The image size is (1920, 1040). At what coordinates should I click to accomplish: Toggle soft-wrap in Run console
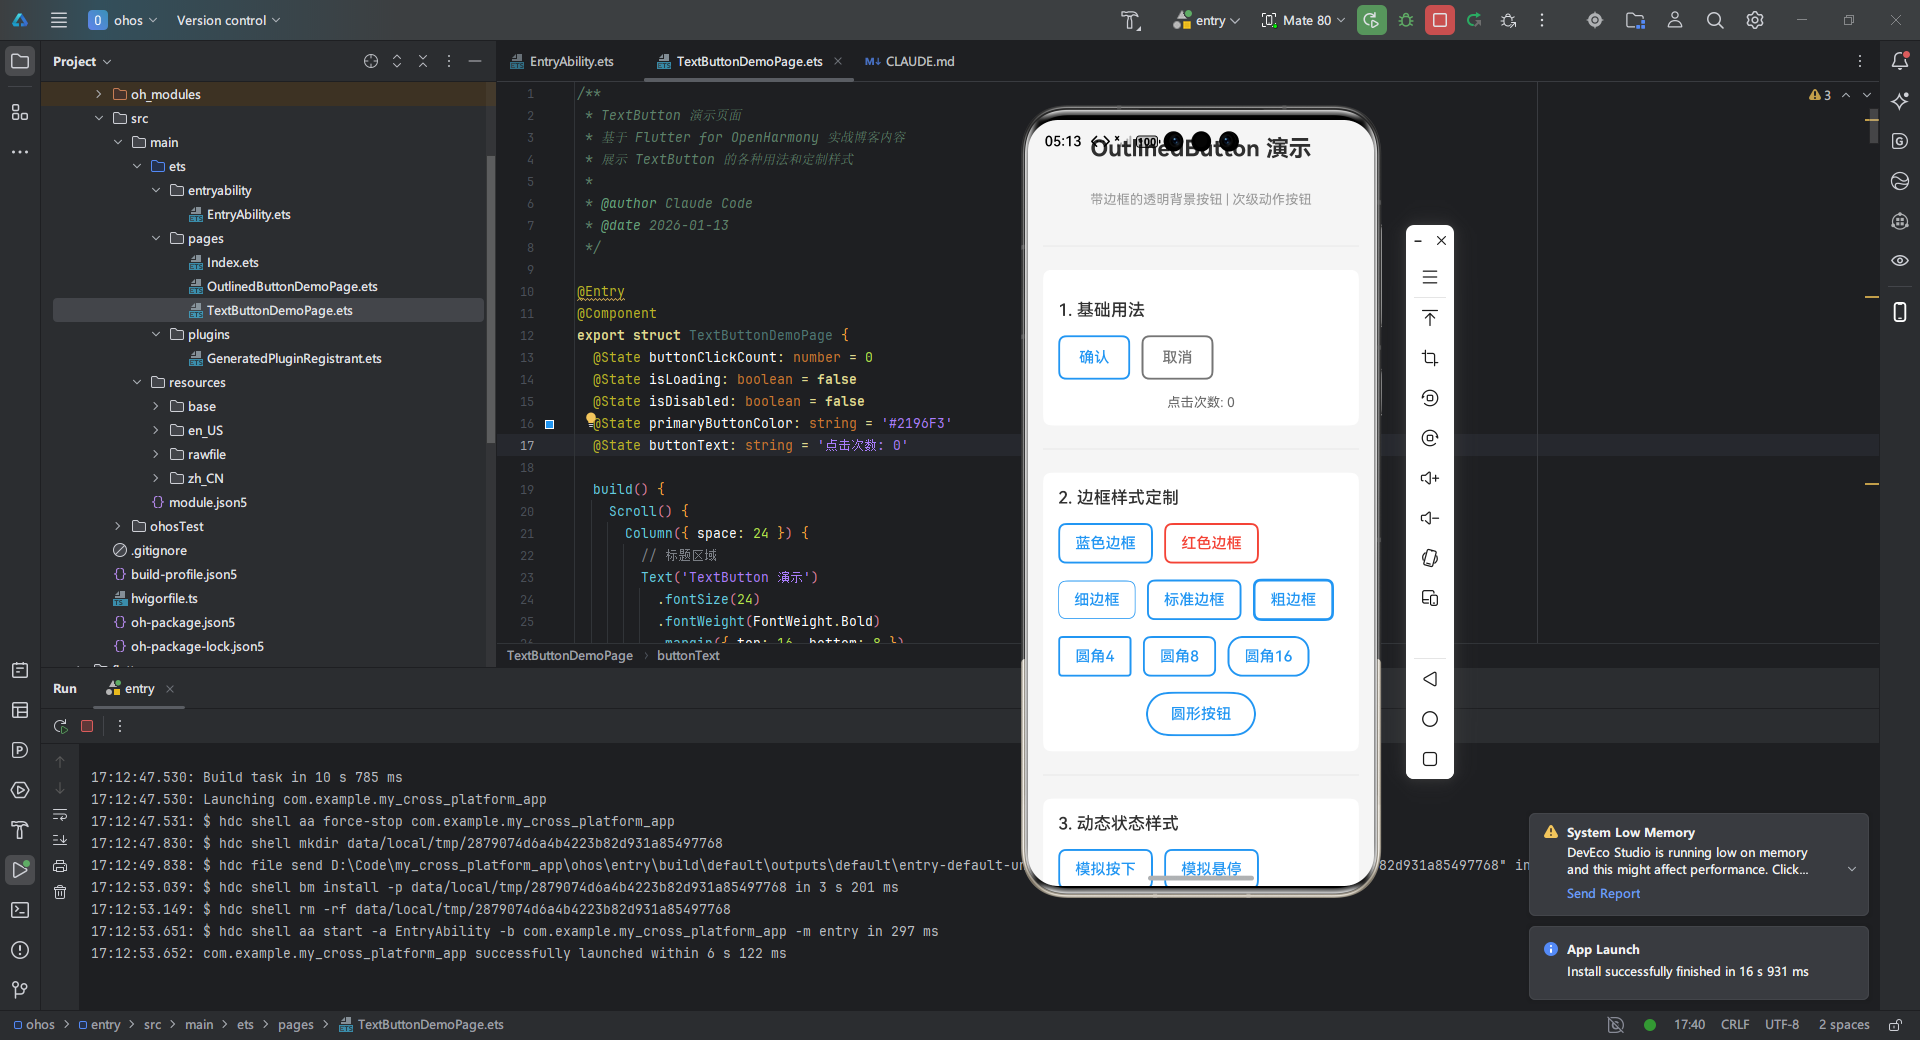(60, 814)
